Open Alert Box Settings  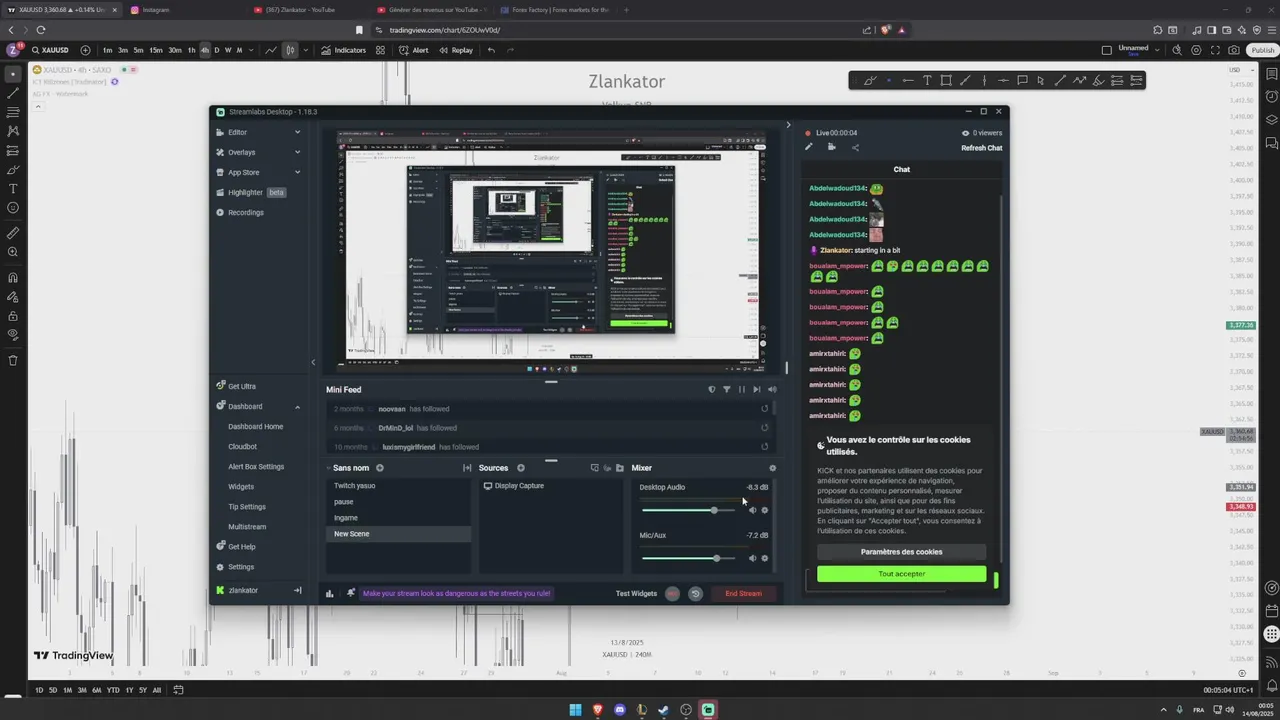(x=256, y=467)
